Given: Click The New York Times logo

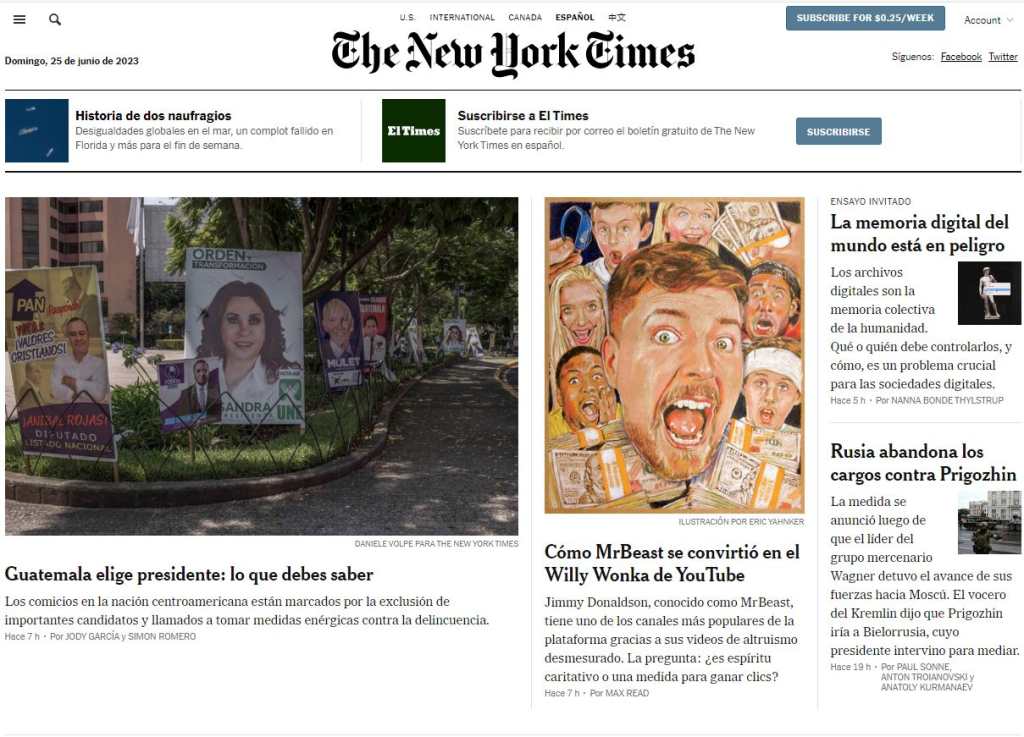Looking at the screenshot, I should click(513, 54).
